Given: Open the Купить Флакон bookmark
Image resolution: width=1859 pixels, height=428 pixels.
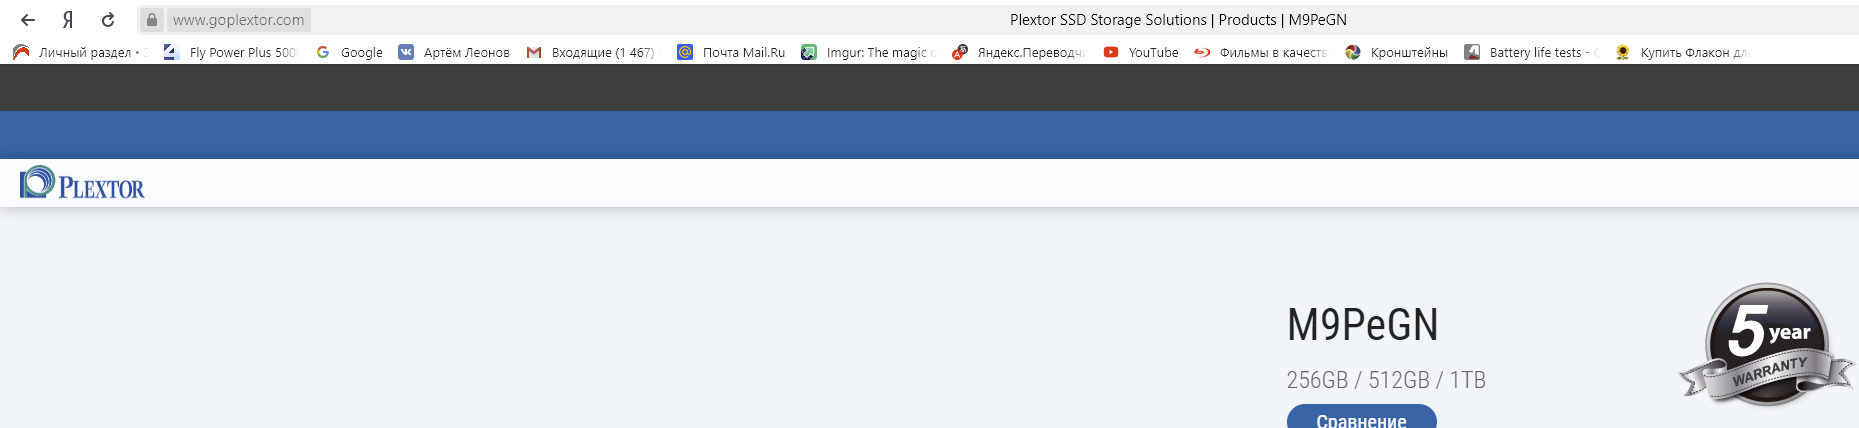Looking at the screenshot, I should point(1682,52).
